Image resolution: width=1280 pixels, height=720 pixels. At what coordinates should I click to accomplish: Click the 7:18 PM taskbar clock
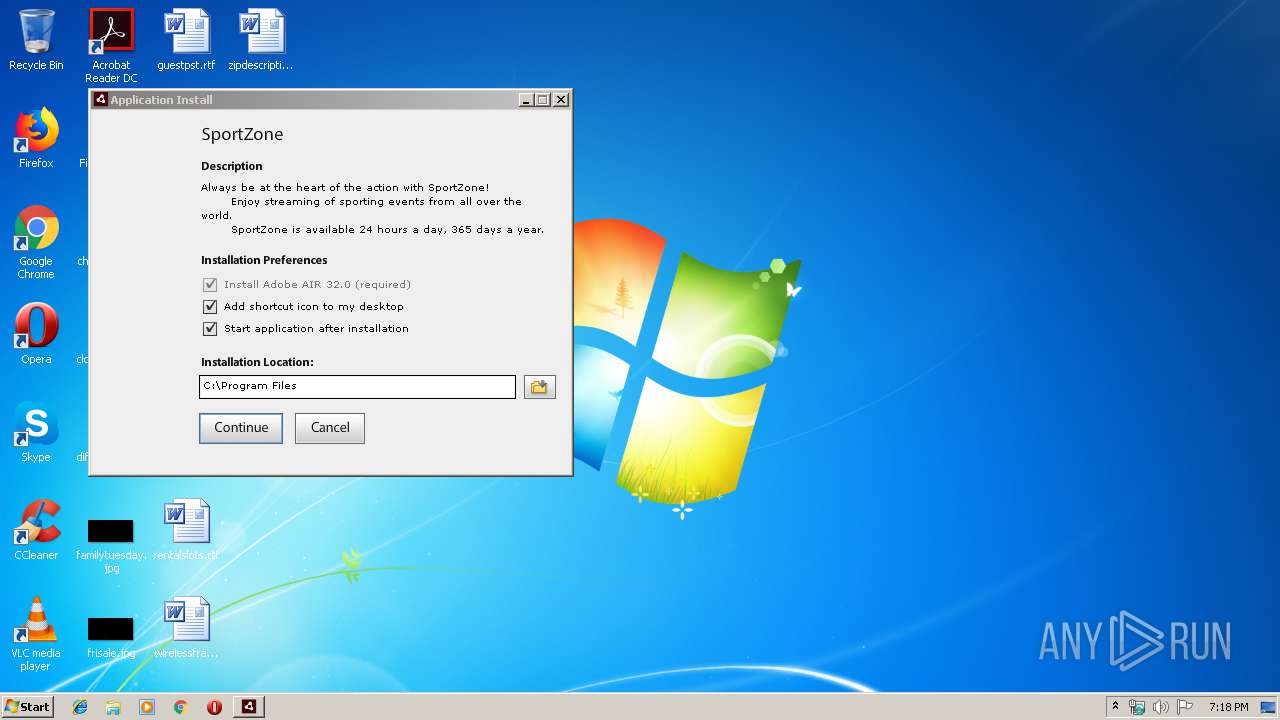coord(1228,707)
